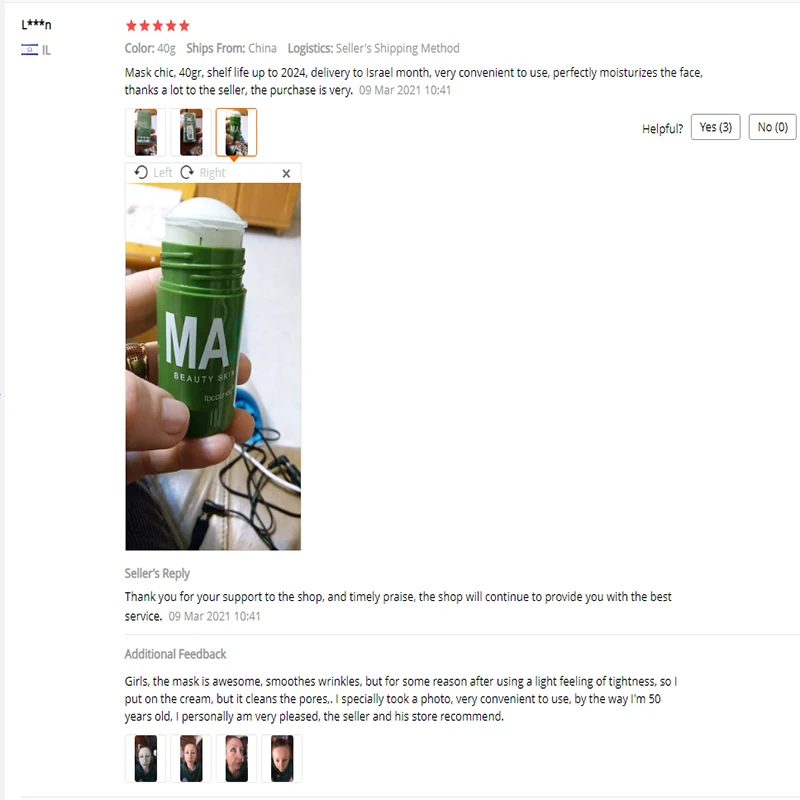Close the enlarged review photo viewer
Image resolution: width=800 pixels, height=800 pixels.
tap(286, 173)
